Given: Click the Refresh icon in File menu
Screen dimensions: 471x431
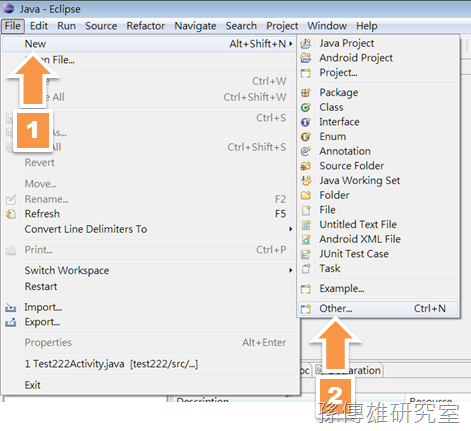Looking at the screenshot, I should pos(11,214).
